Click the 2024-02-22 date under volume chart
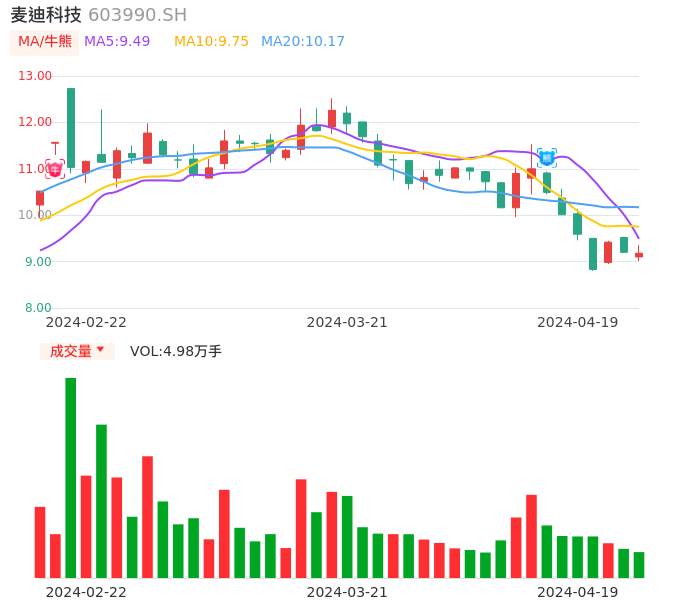686x606 pixels. [86, 592]
